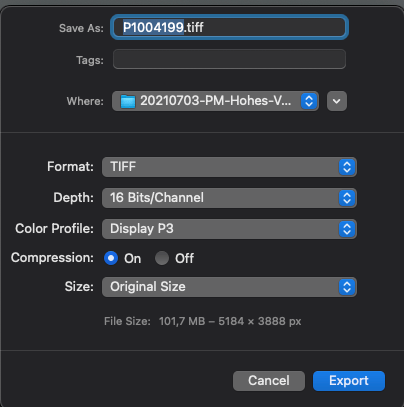
Task: Open Color Profile dropdown showing Display P3
Action: [x=229, y=229]
